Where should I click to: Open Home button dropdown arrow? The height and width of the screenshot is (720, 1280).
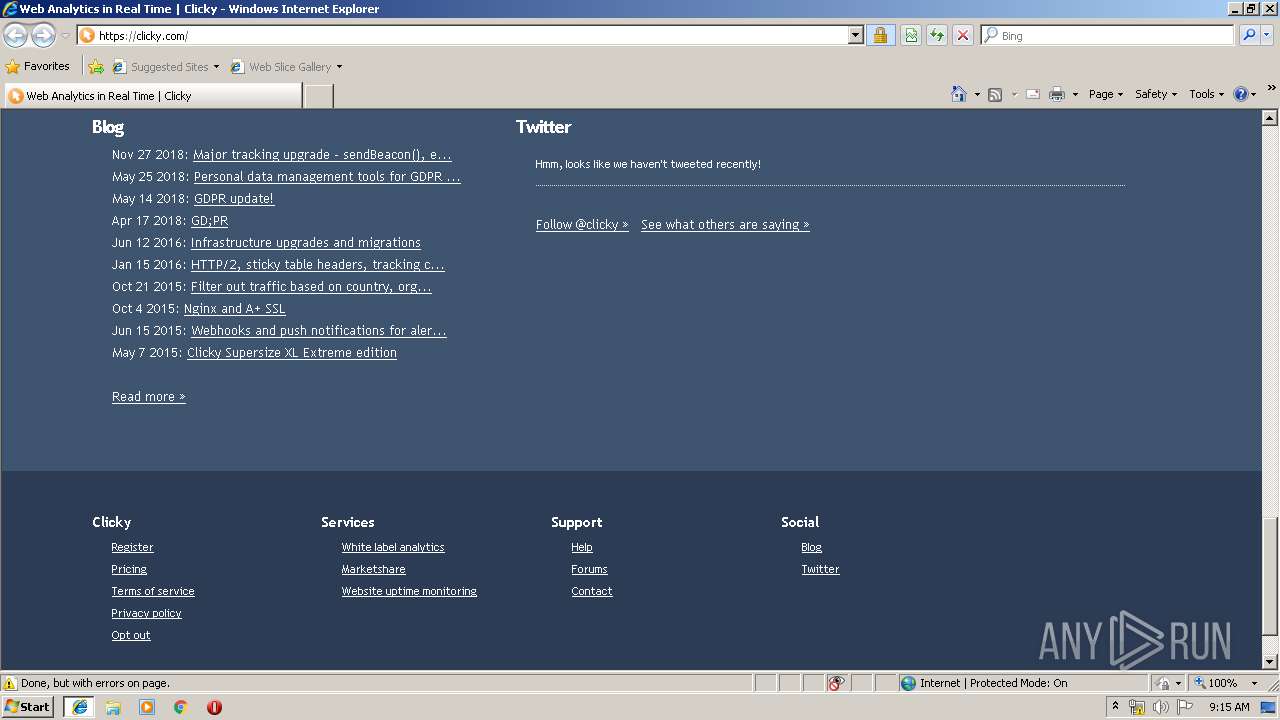click(977, 95)
